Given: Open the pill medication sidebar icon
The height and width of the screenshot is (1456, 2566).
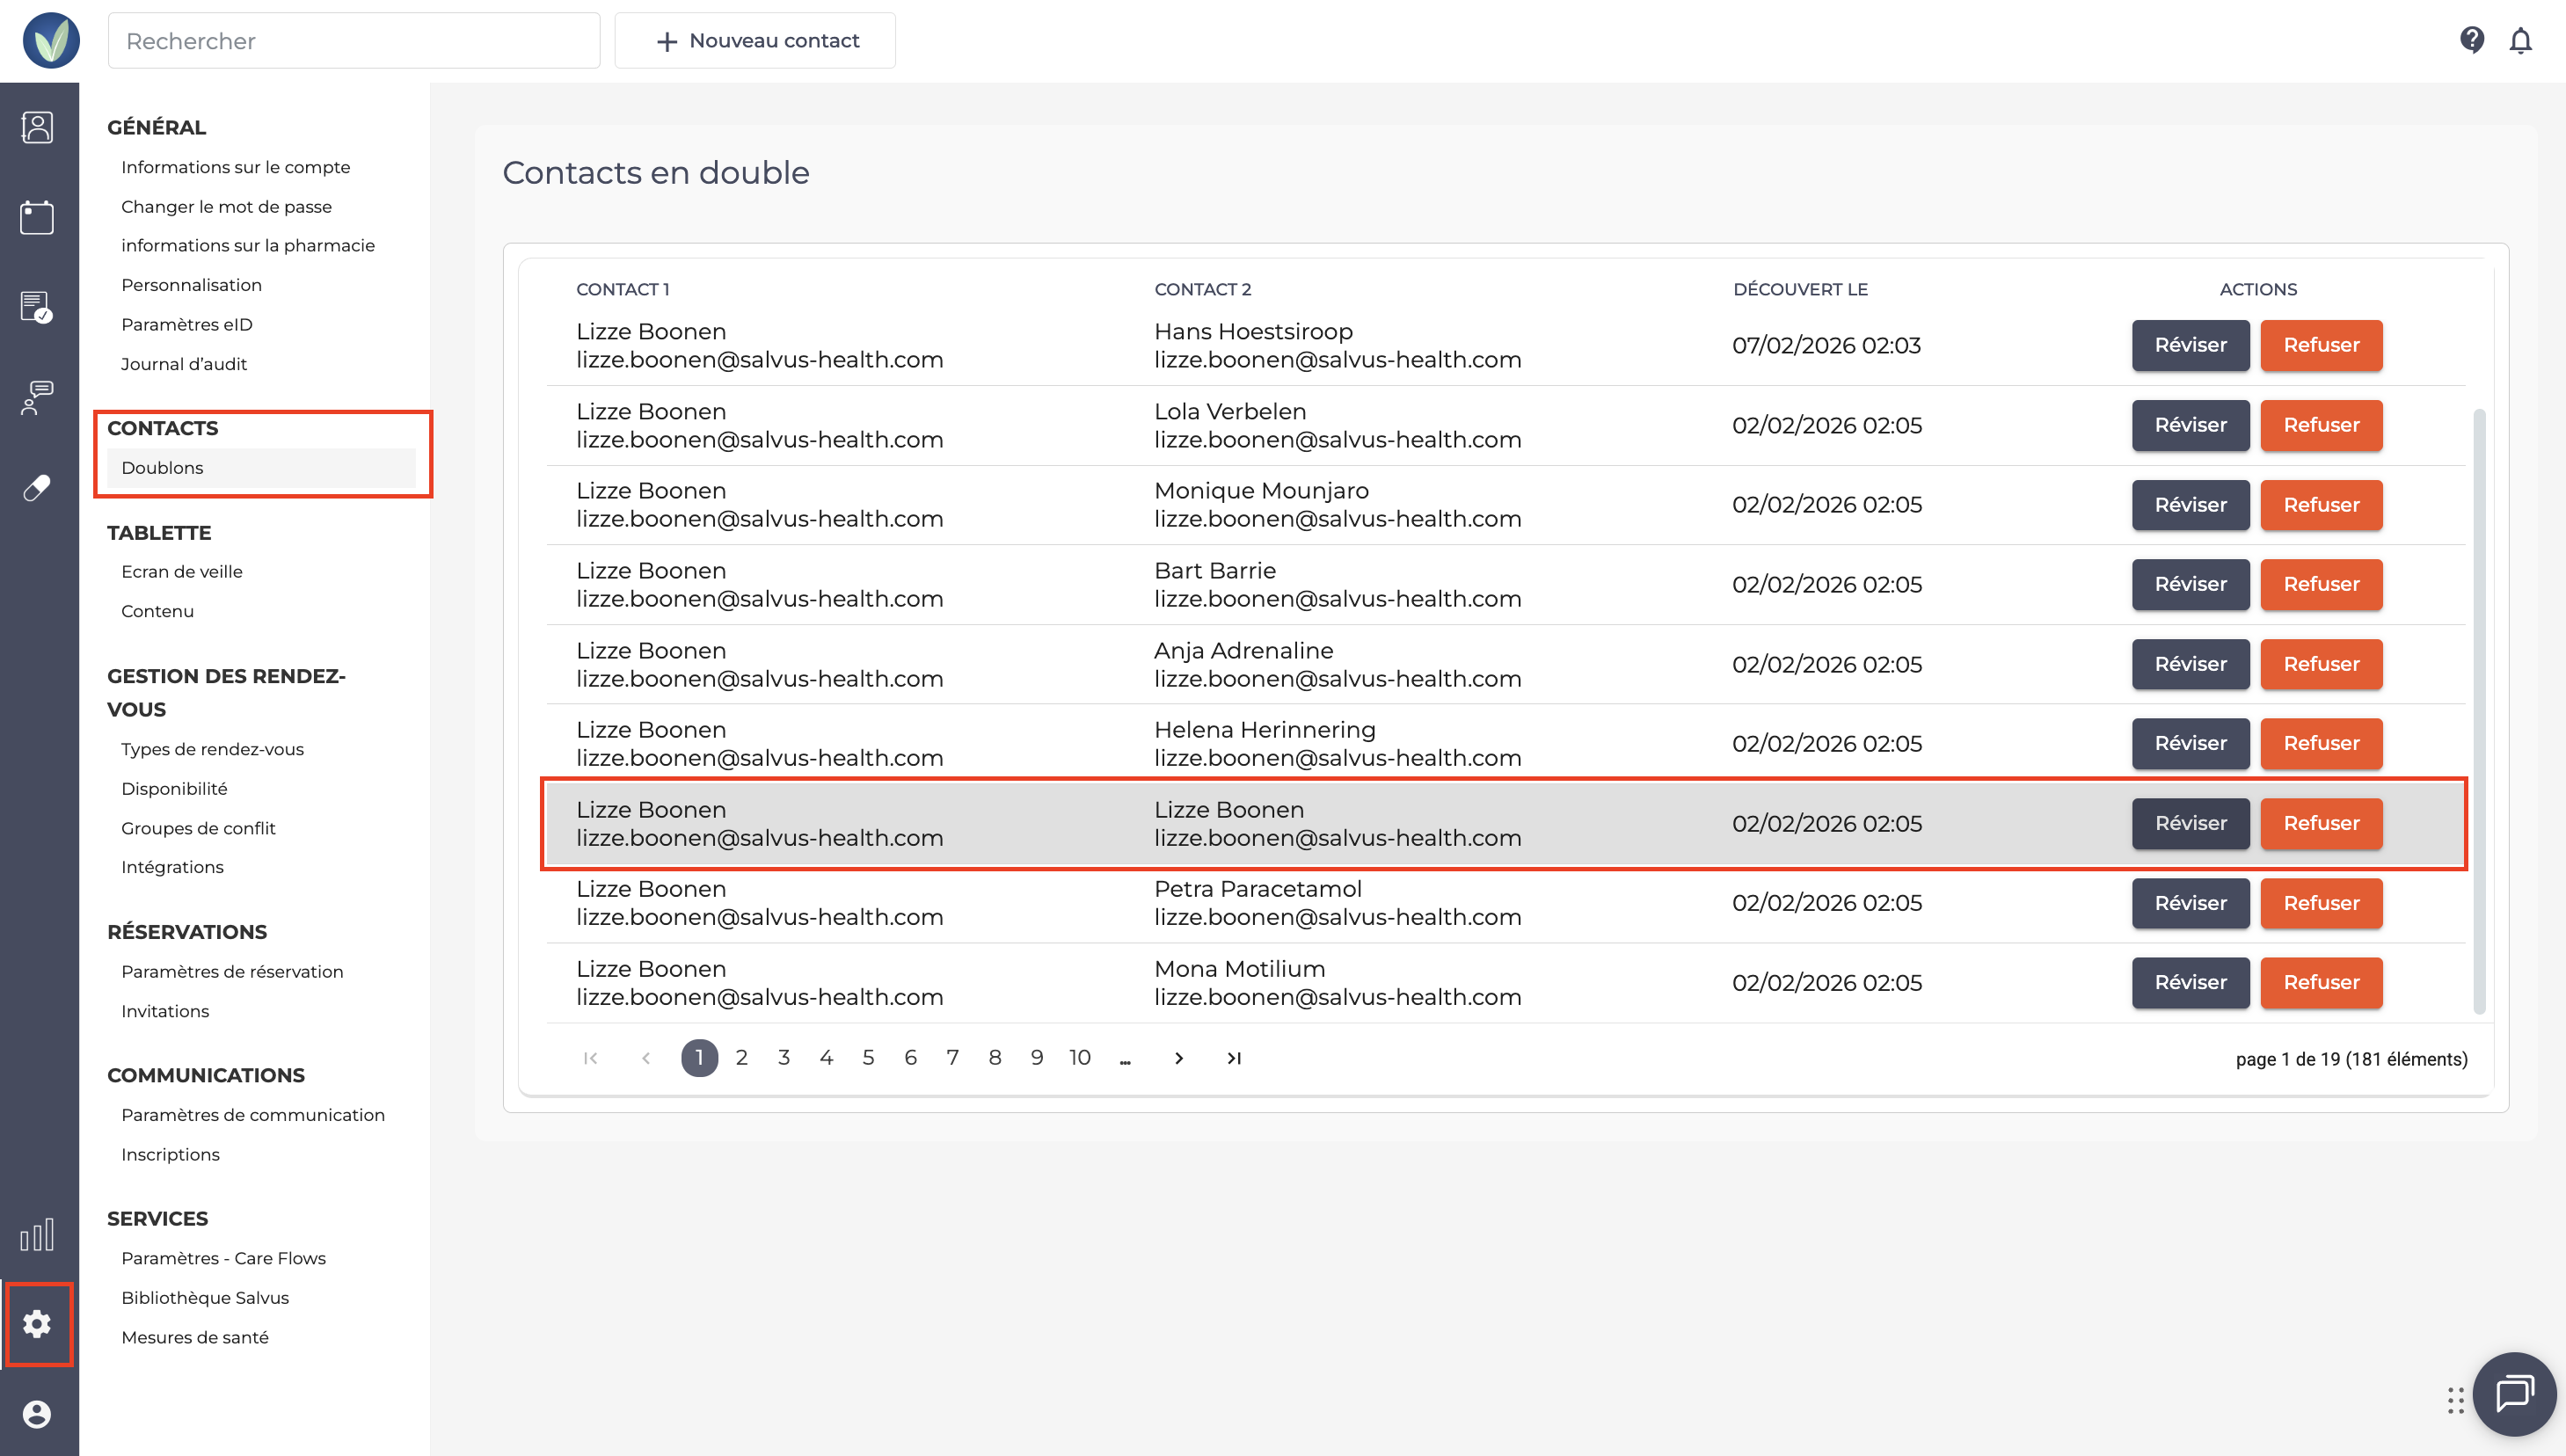Looking at the screenshot, I should (x=37, y=488).
